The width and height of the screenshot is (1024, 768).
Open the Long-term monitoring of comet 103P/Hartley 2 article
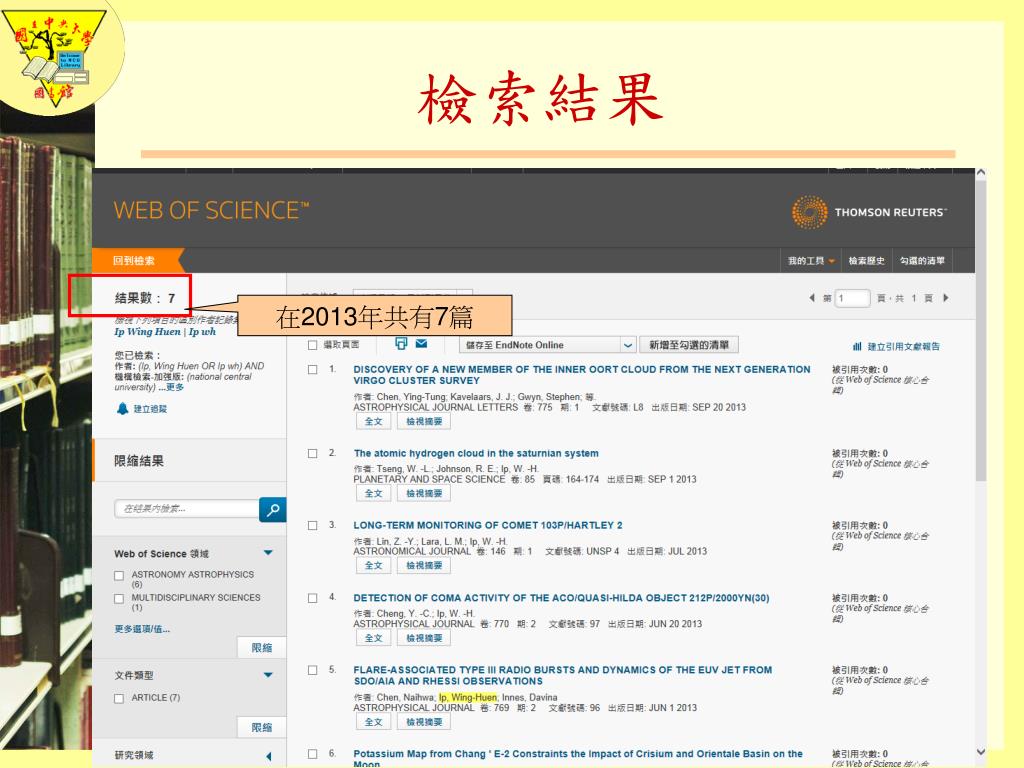tap(487, 525)
